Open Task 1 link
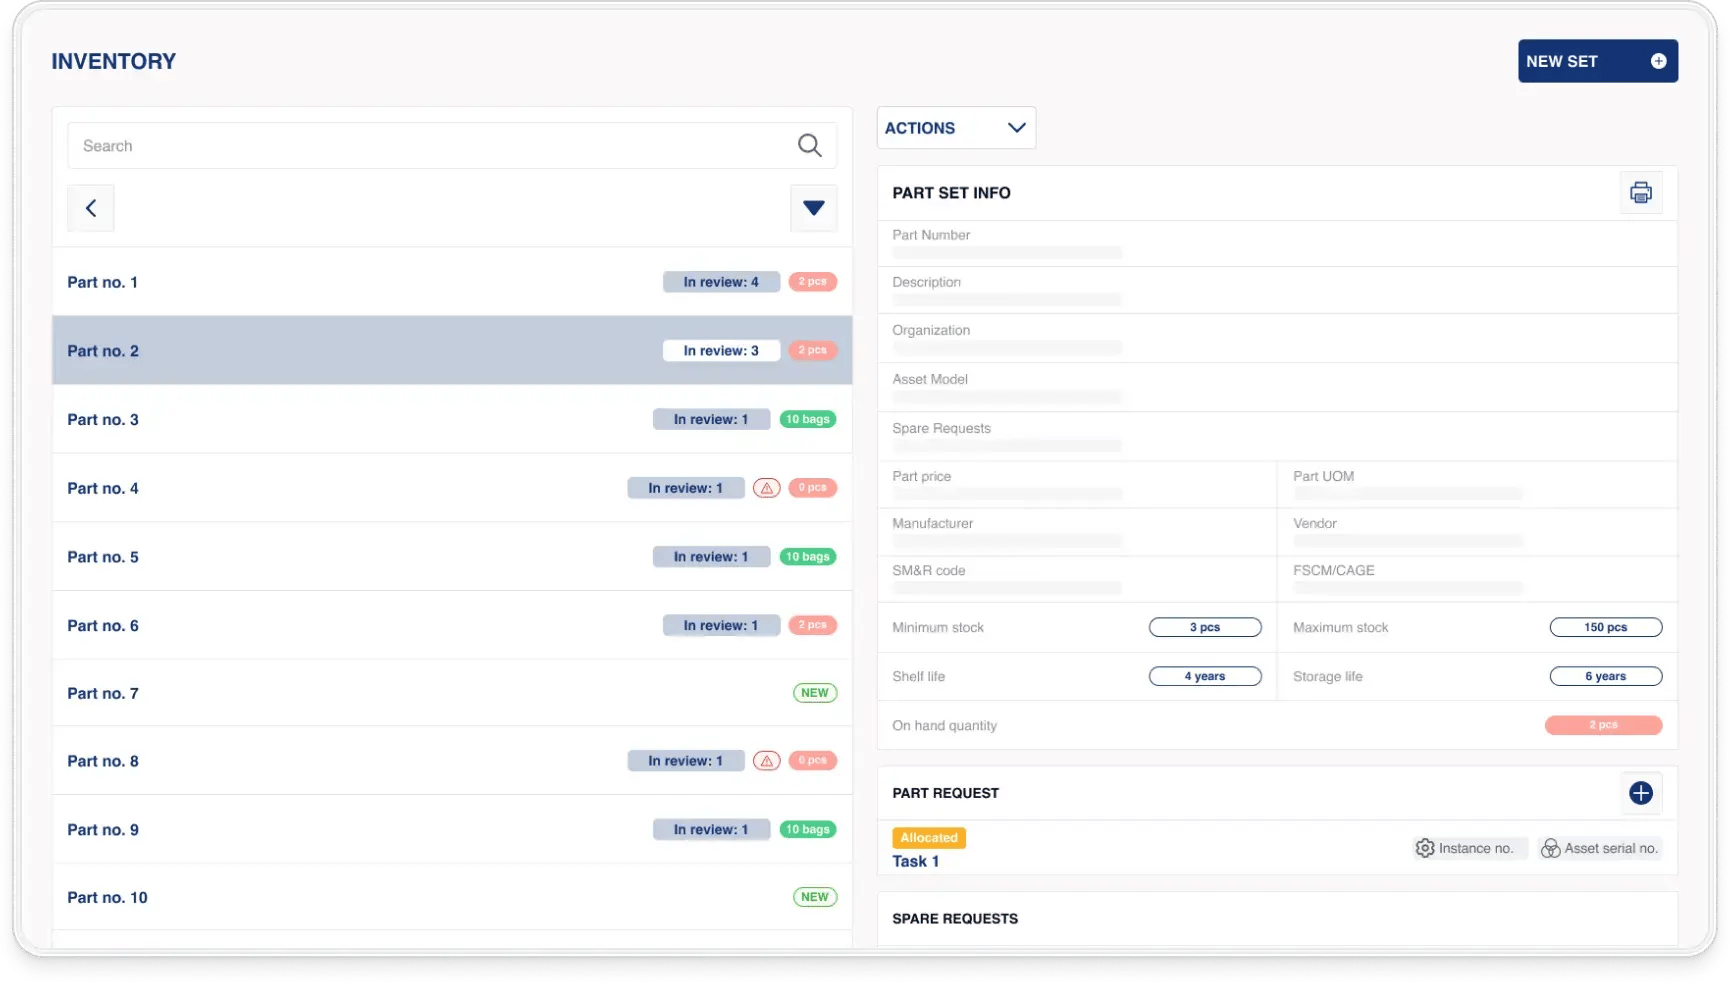 (x=915, y=861)
